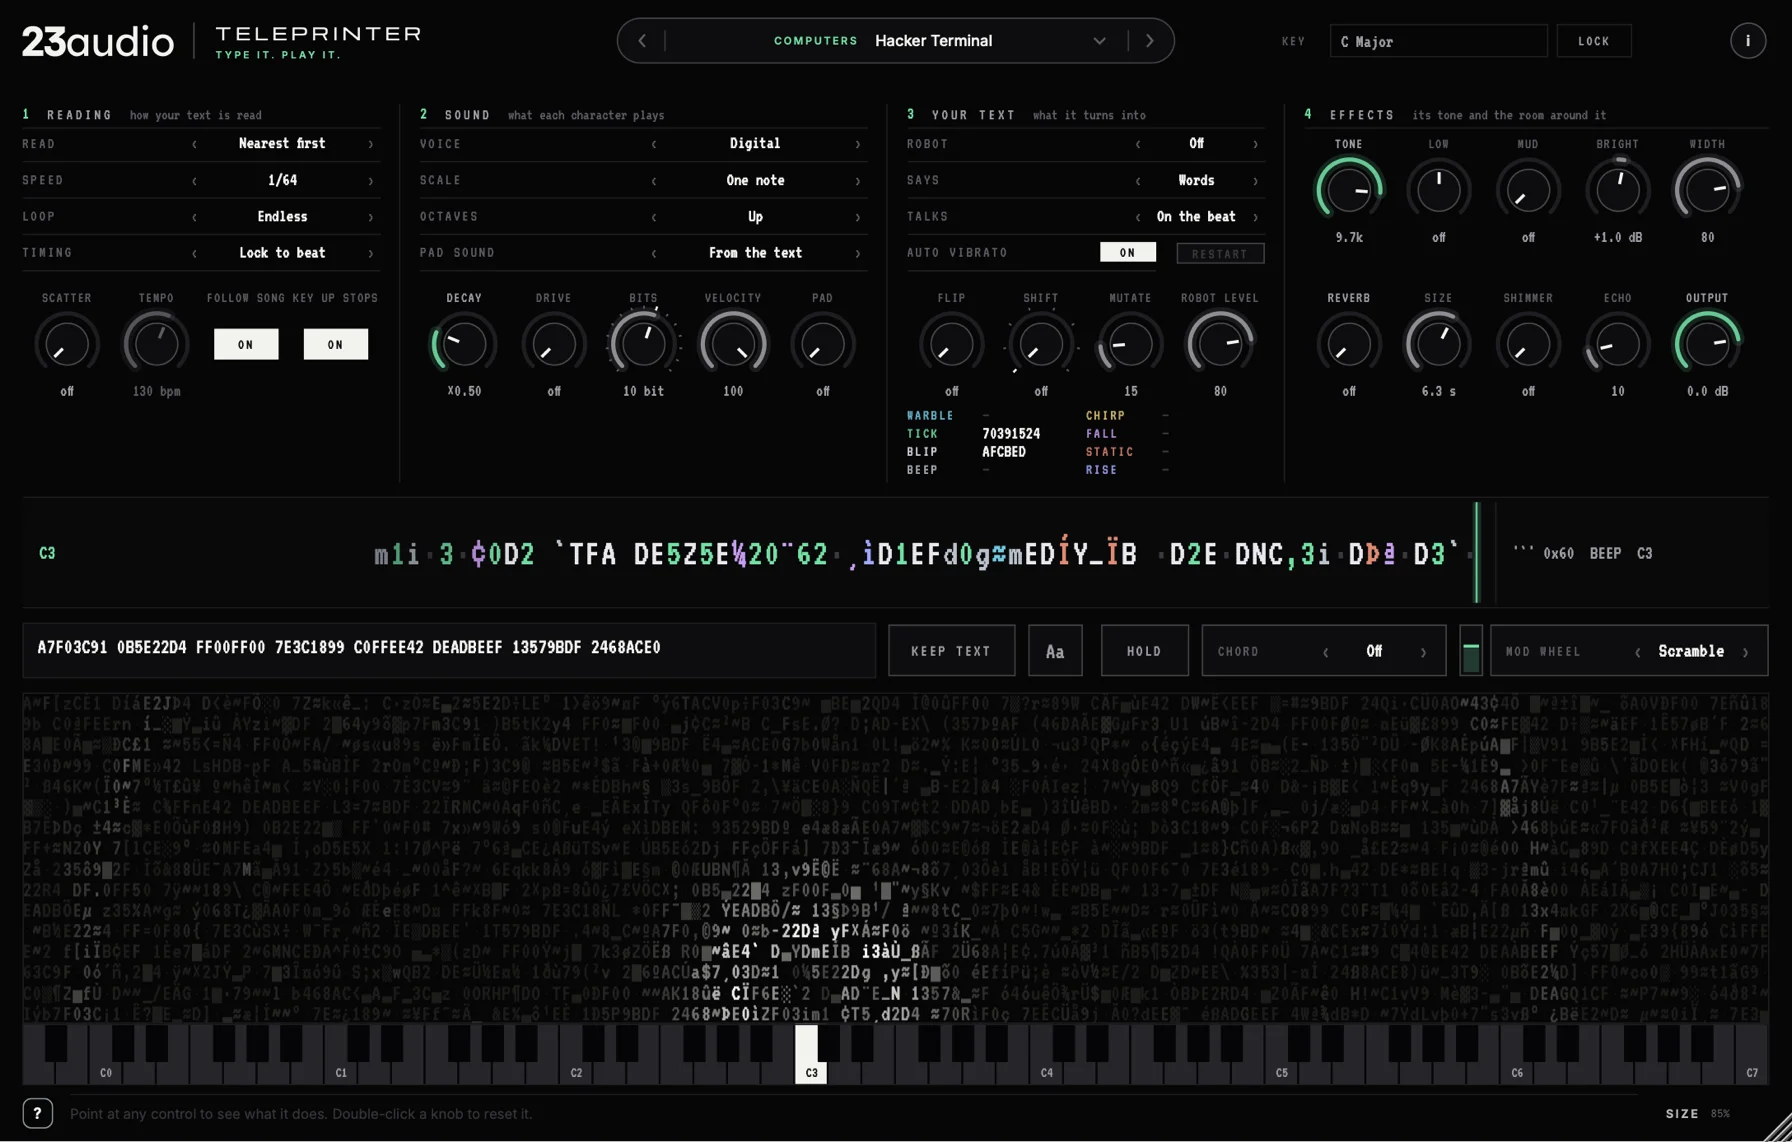The height and width of the screenshot is (1142, 1792).
Task: Open the preset list dropdown chevron
Action: [1099, 41]
